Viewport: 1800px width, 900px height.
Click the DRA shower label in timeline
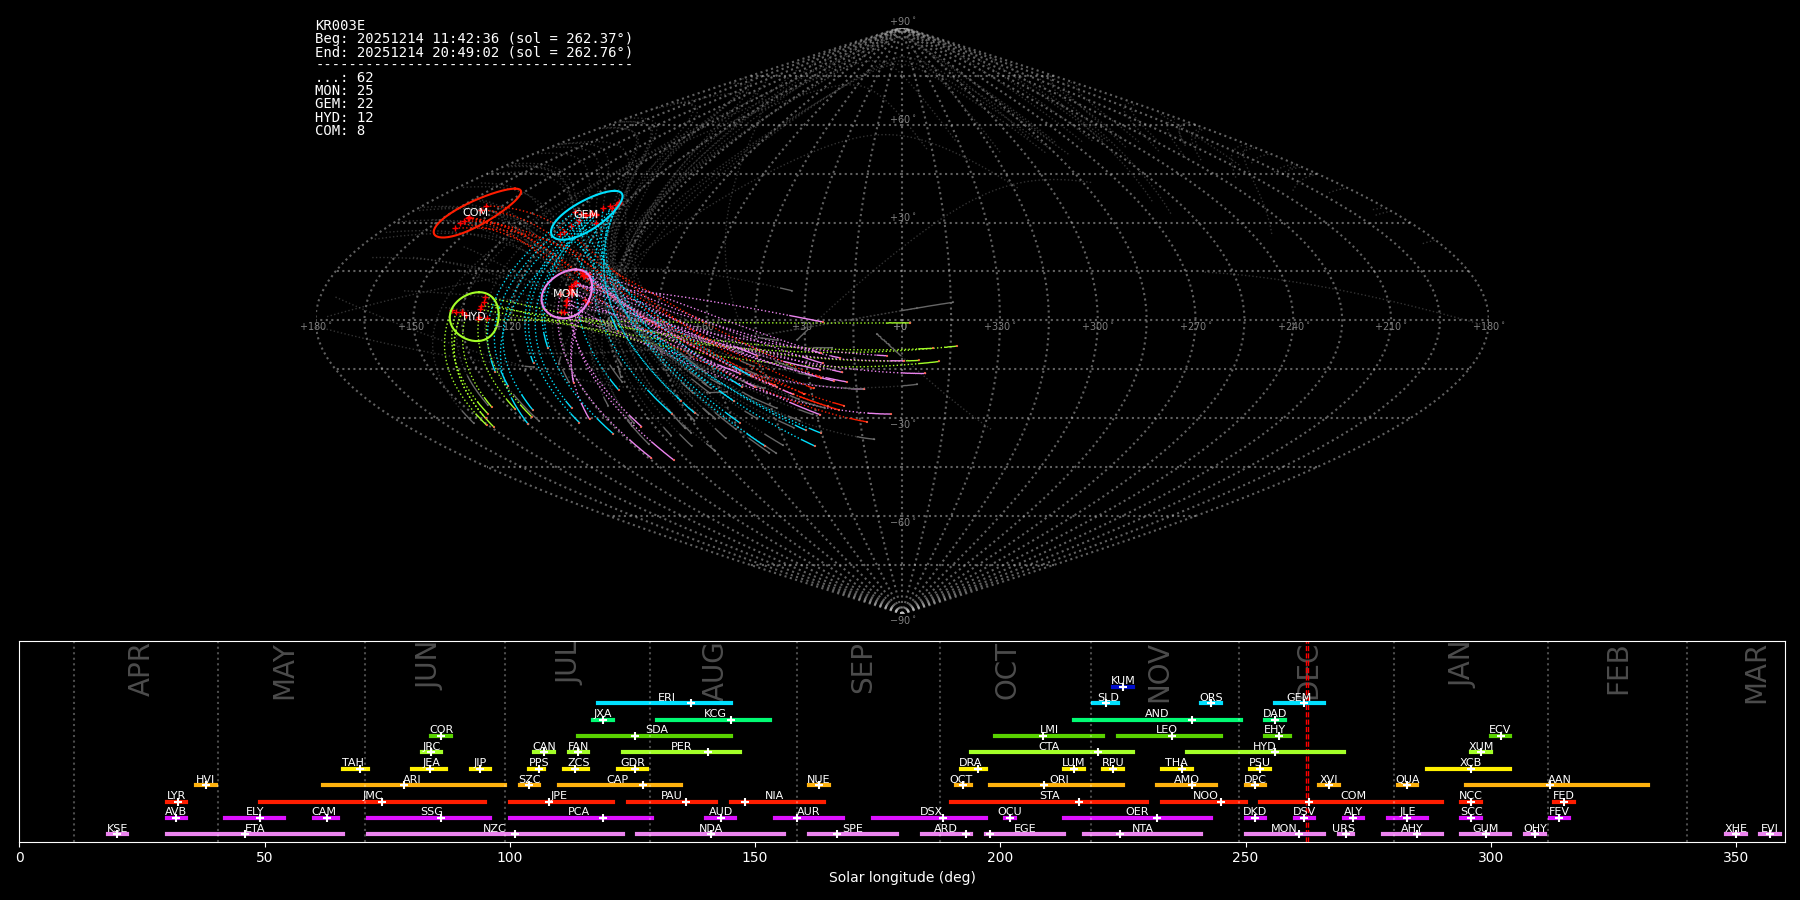click(x=970, y=763)
